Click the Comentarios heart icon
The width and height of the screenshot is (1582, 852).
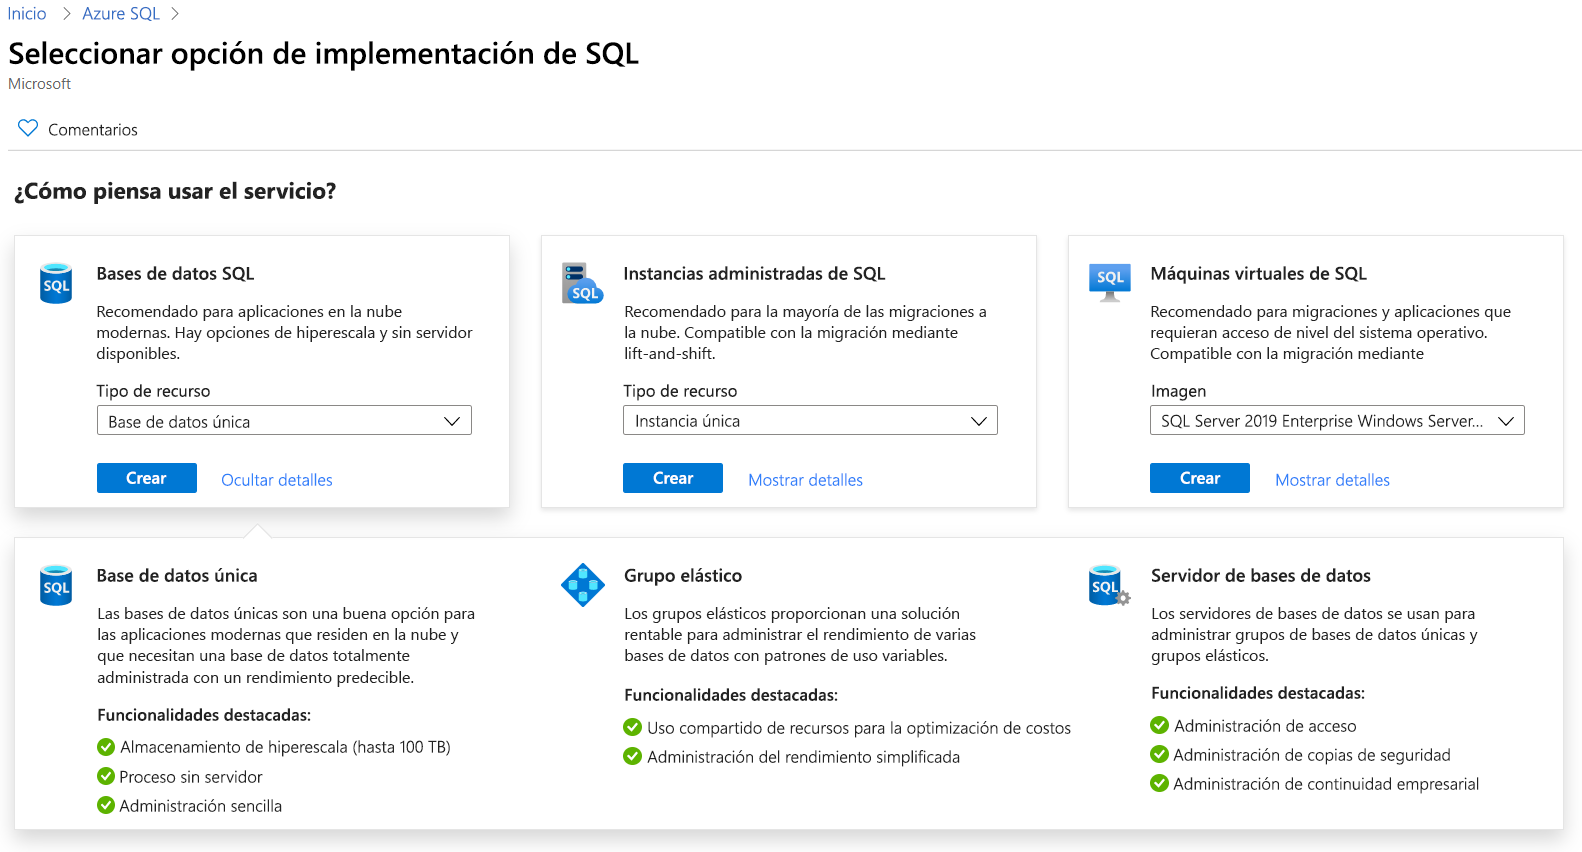(28, 128)
